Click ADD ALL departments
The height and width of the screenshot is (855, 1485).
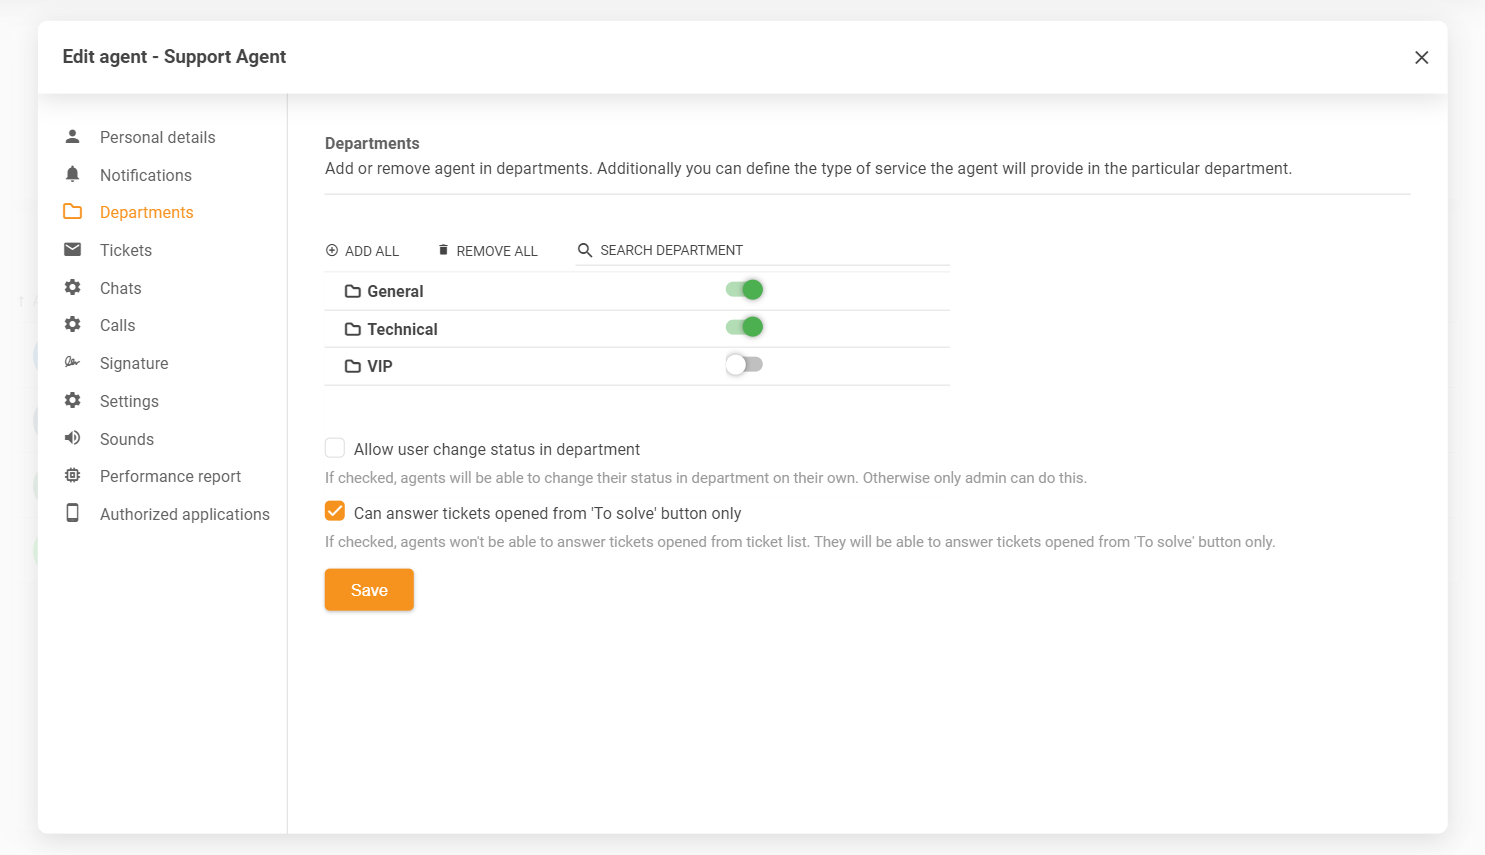point(362,251)
